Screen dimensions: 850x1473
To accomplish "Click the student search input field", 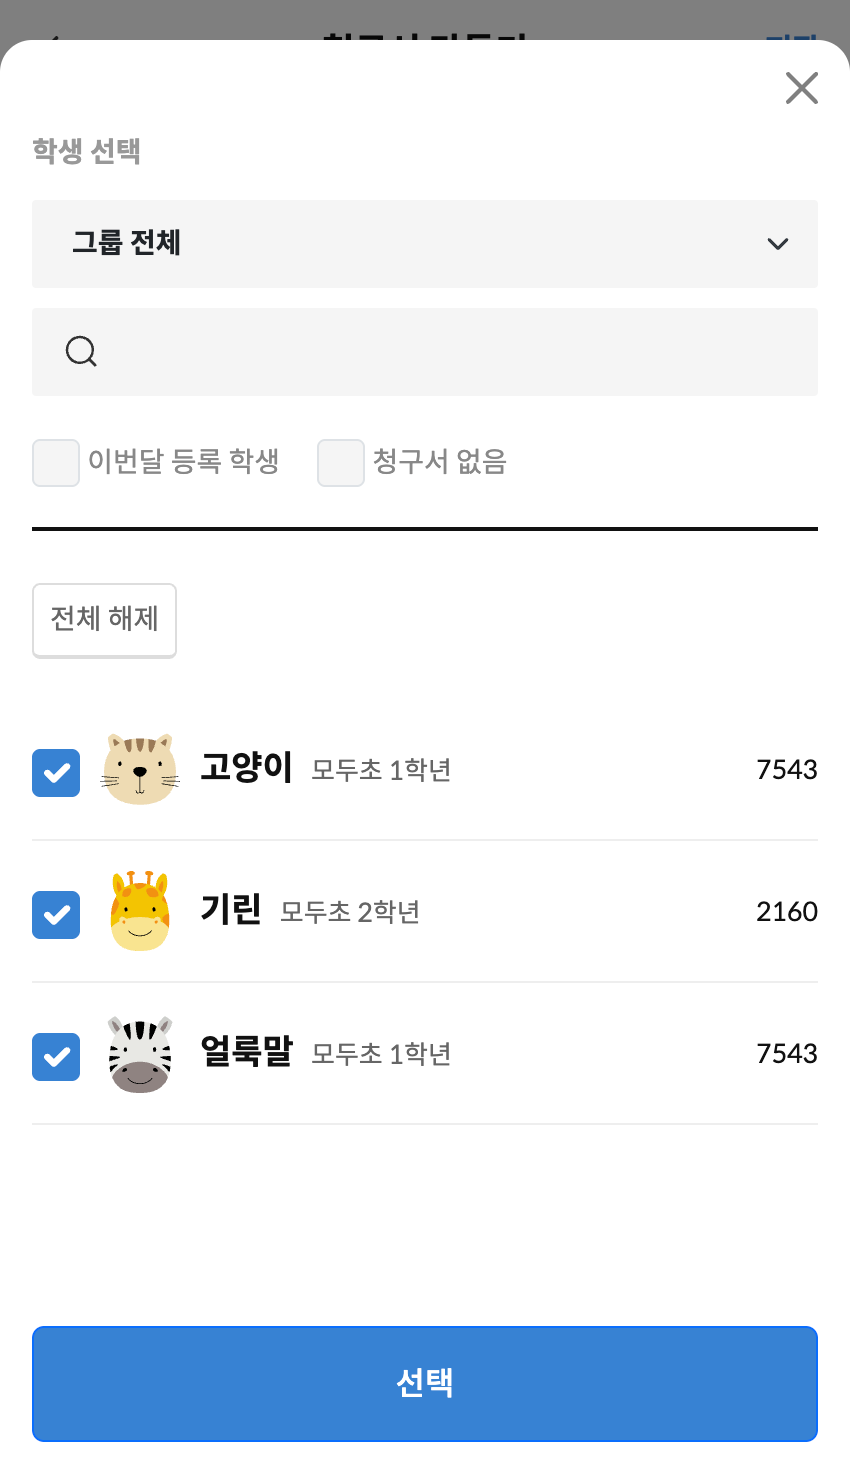I will (450, 352).
